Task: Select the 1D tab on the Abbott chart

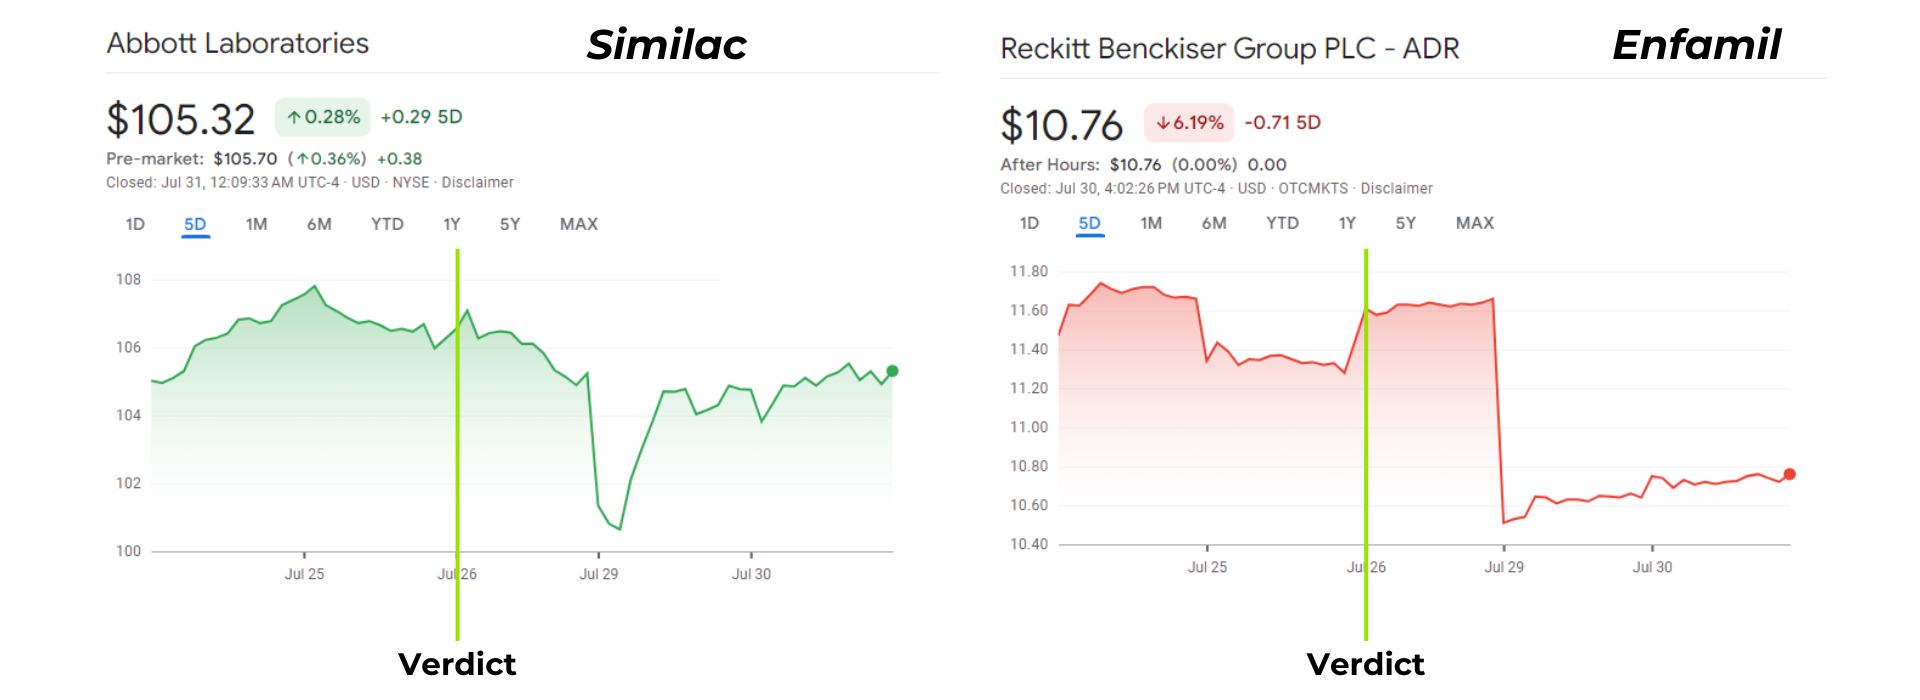Action: click(135, 224)
